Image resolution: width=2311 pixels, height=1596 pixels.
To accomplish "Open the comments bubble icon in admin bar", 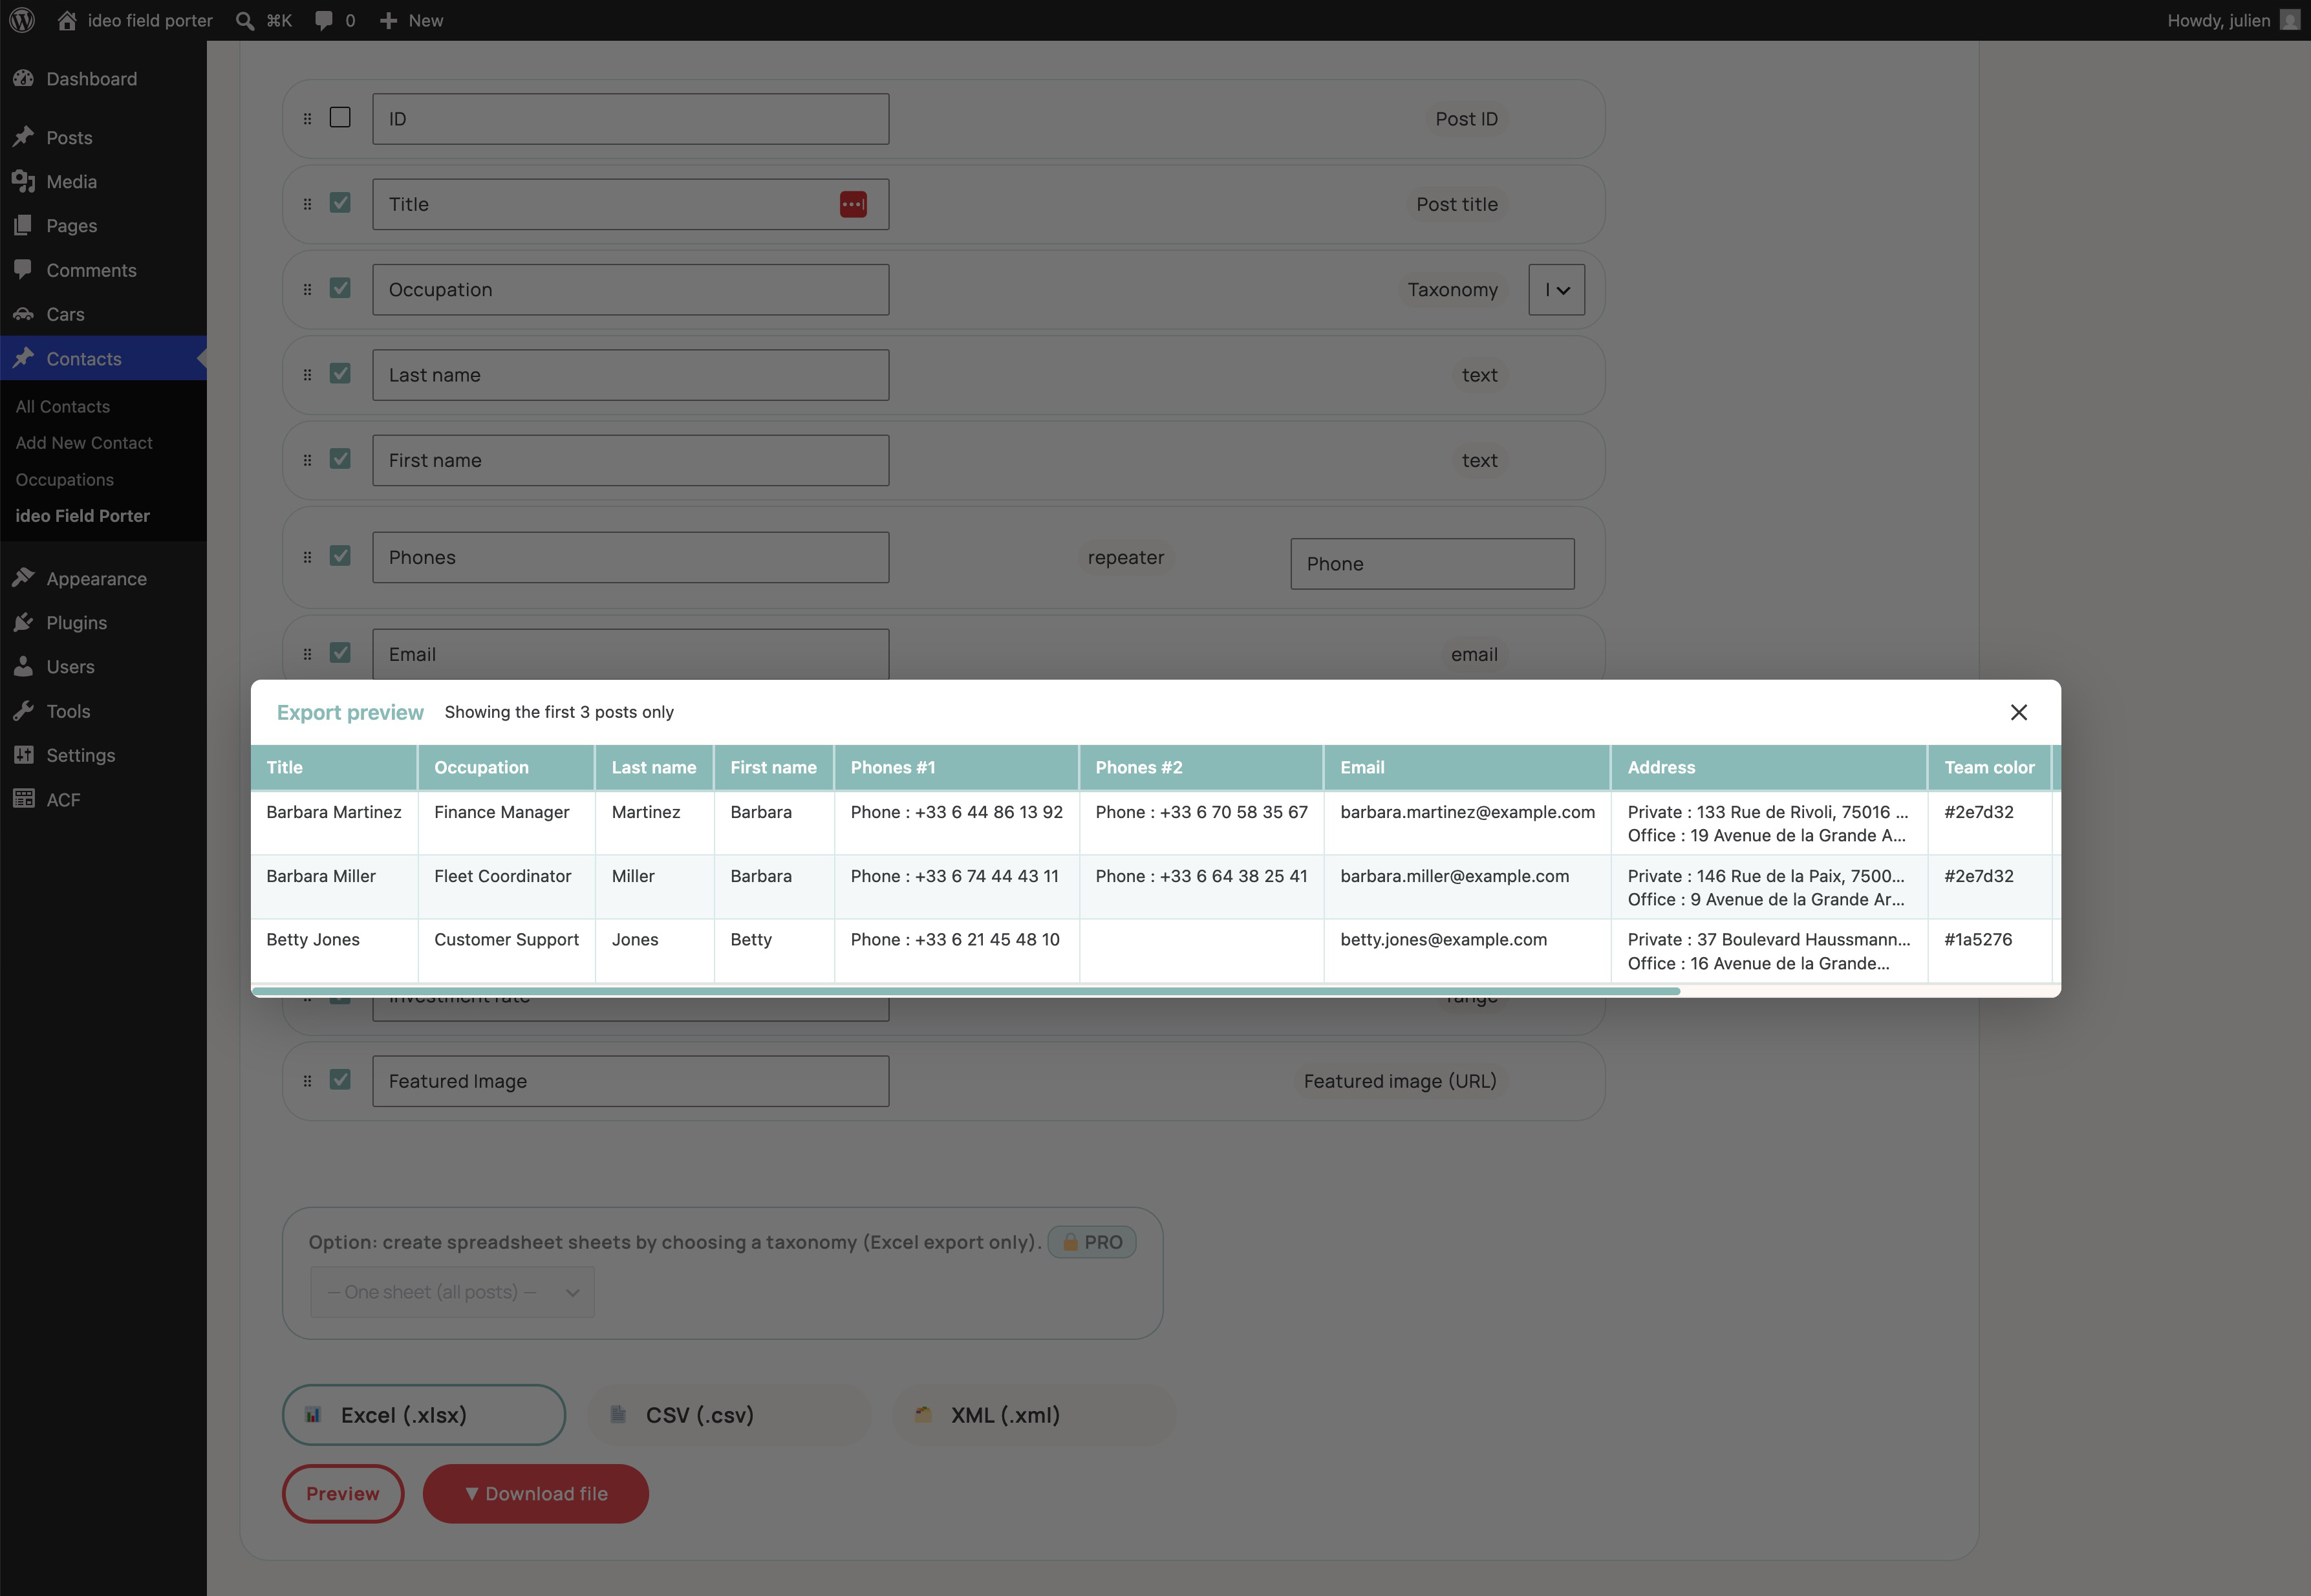I will (324, 20).
